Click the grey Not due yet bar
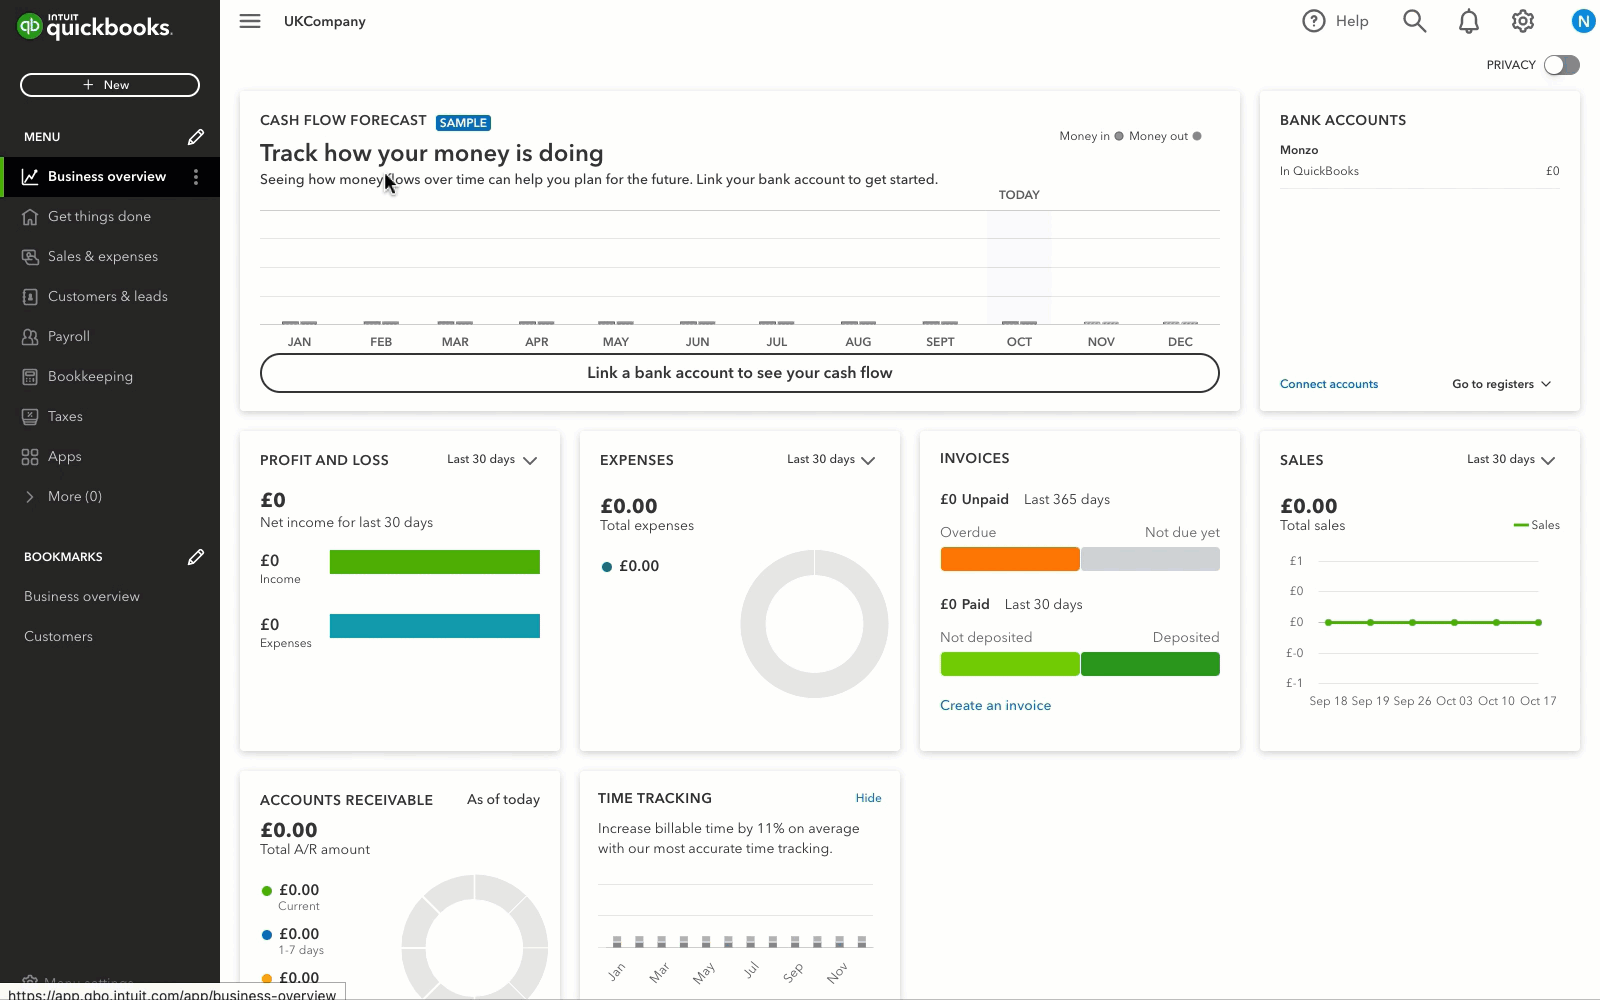This screenshot has width=1600, height=1000. (1150, 559)
